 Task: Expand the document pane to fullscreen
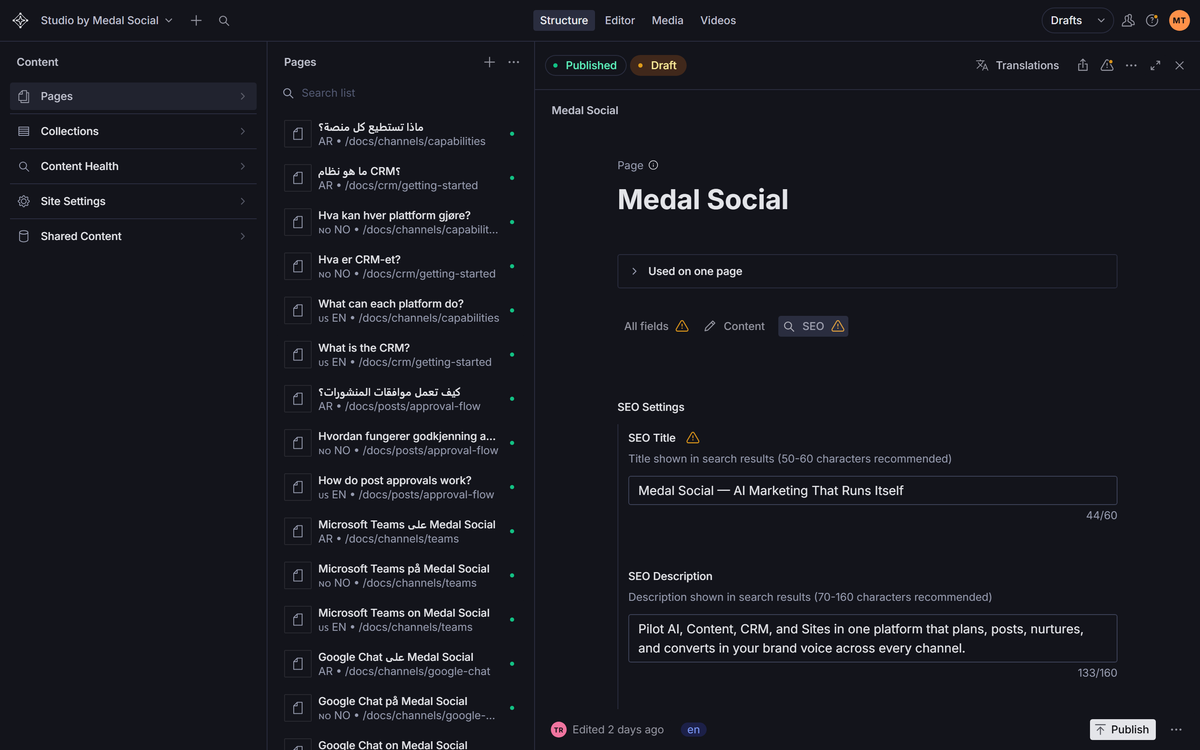1155,65
